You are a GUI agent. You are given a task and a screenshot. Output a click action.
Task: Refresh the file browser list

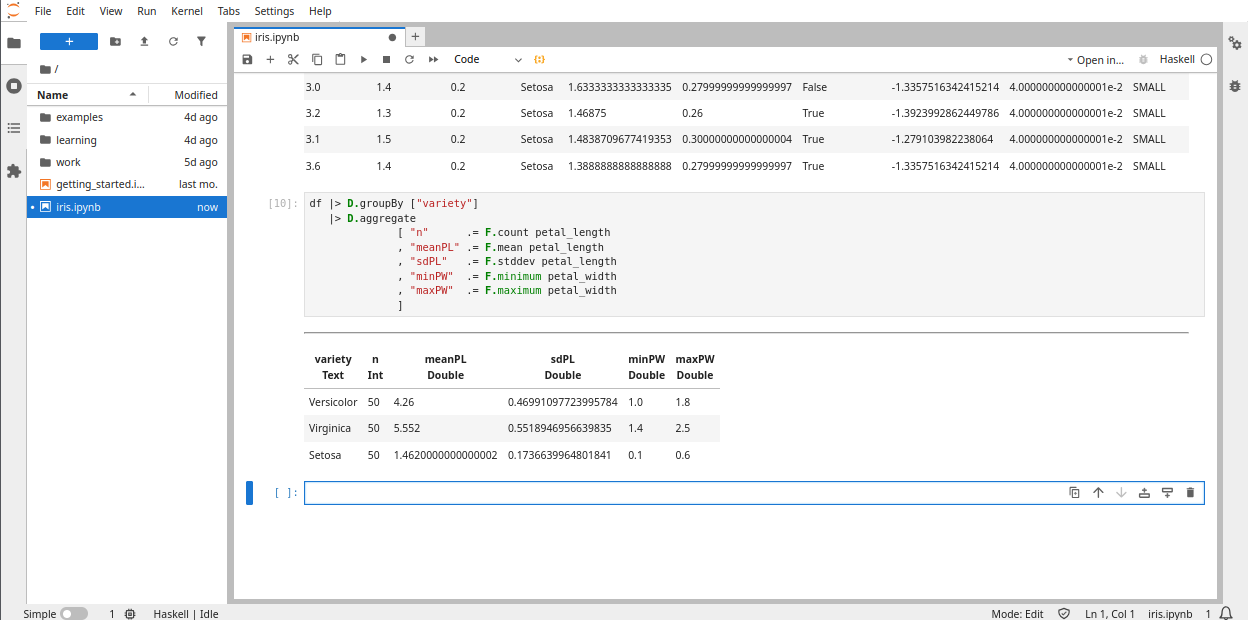point(173,41)
